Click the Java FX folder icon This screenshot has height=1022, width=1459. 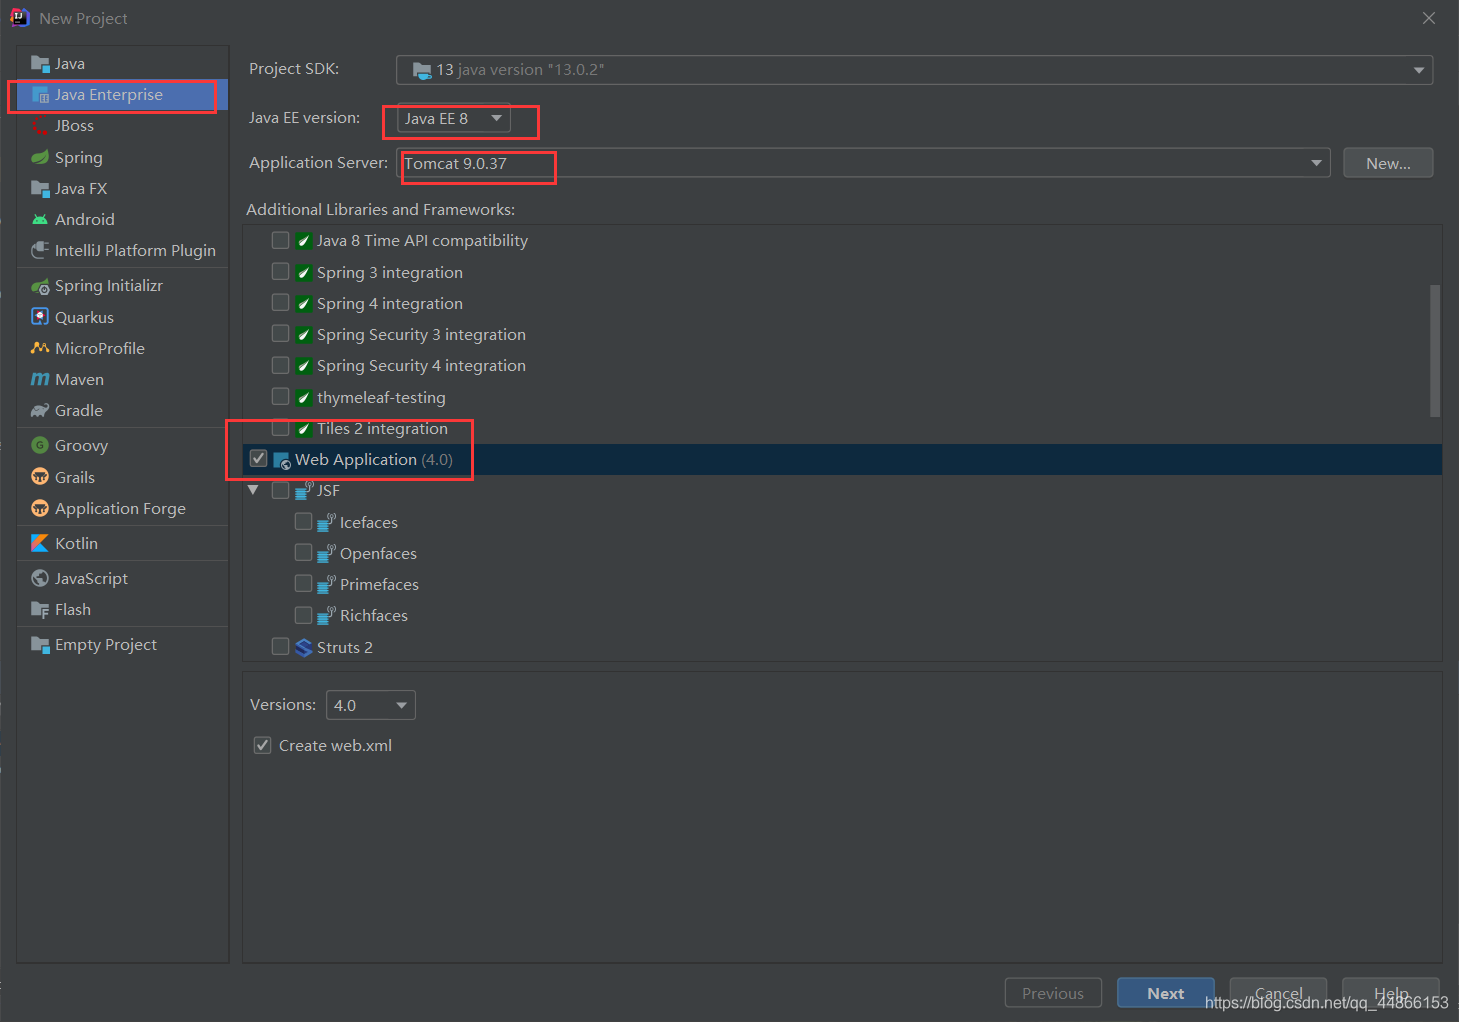coord(40,188)
